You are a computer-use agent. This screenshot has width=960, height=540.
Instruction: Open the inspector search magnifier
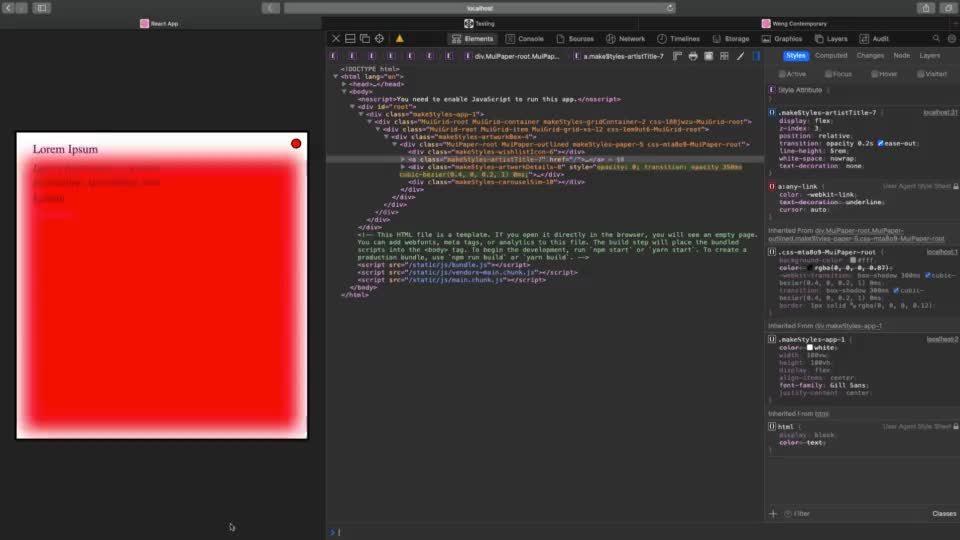[x=936, y=39]
